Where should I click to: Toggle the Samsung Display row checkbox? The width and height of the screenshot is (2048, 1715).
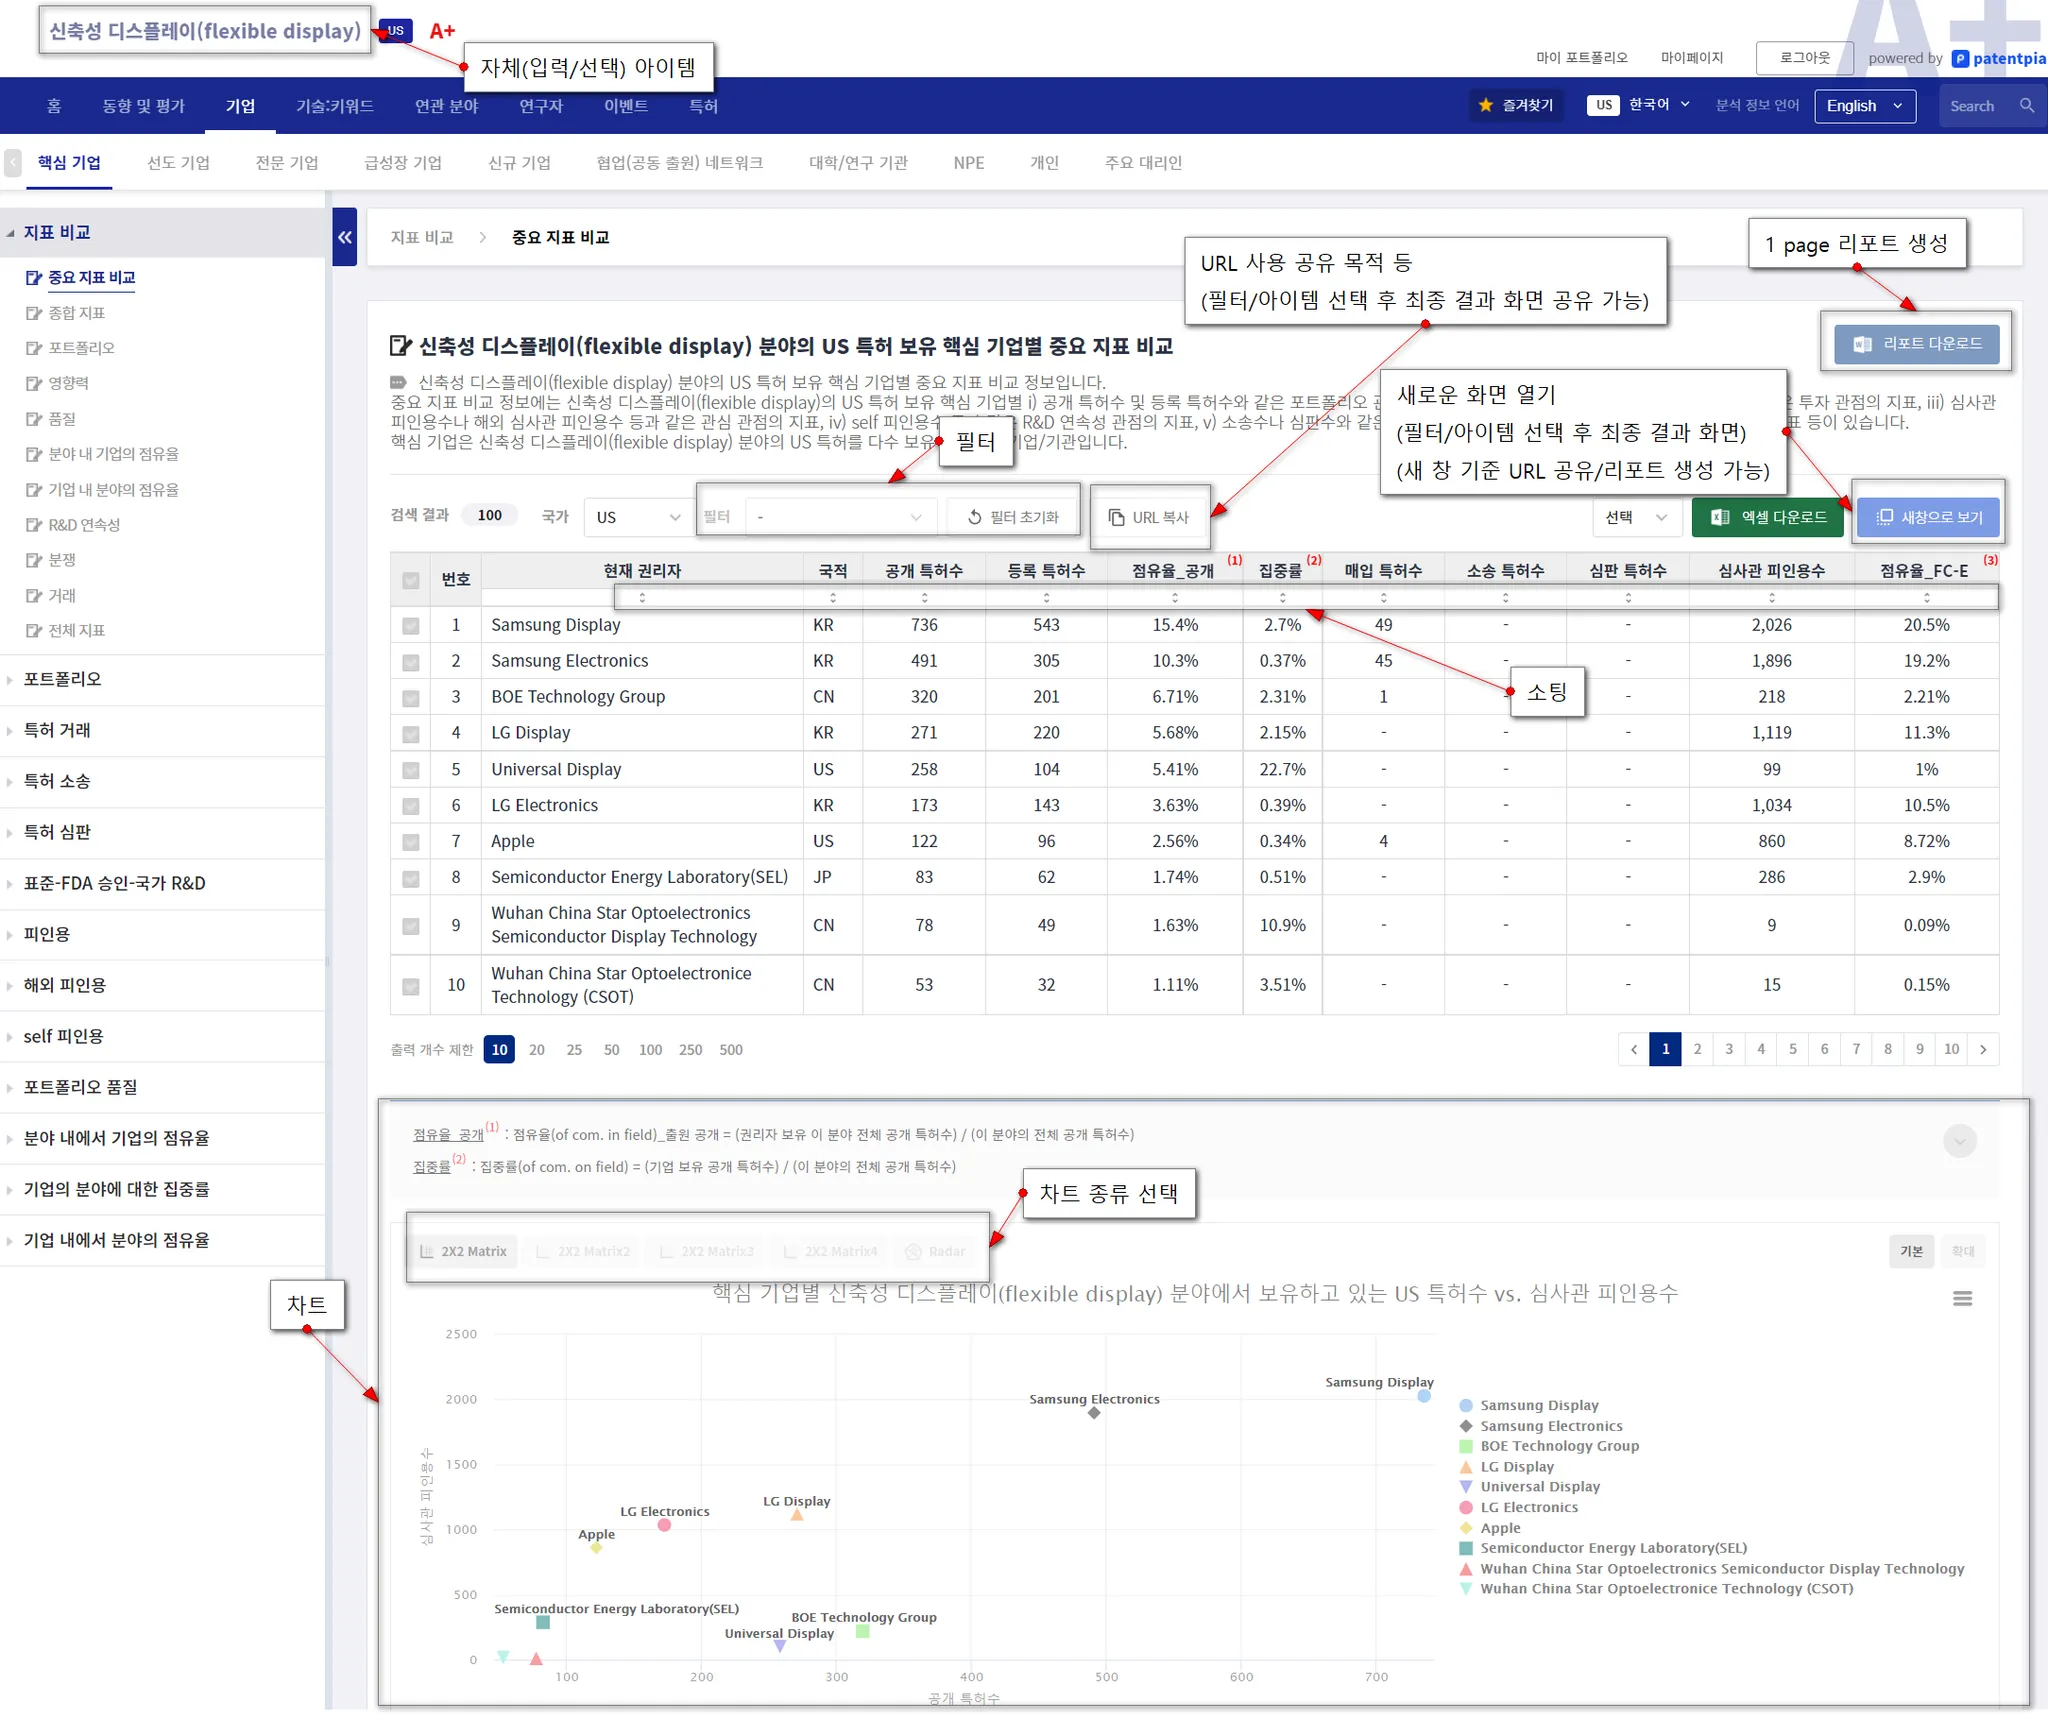coord(410,626)
